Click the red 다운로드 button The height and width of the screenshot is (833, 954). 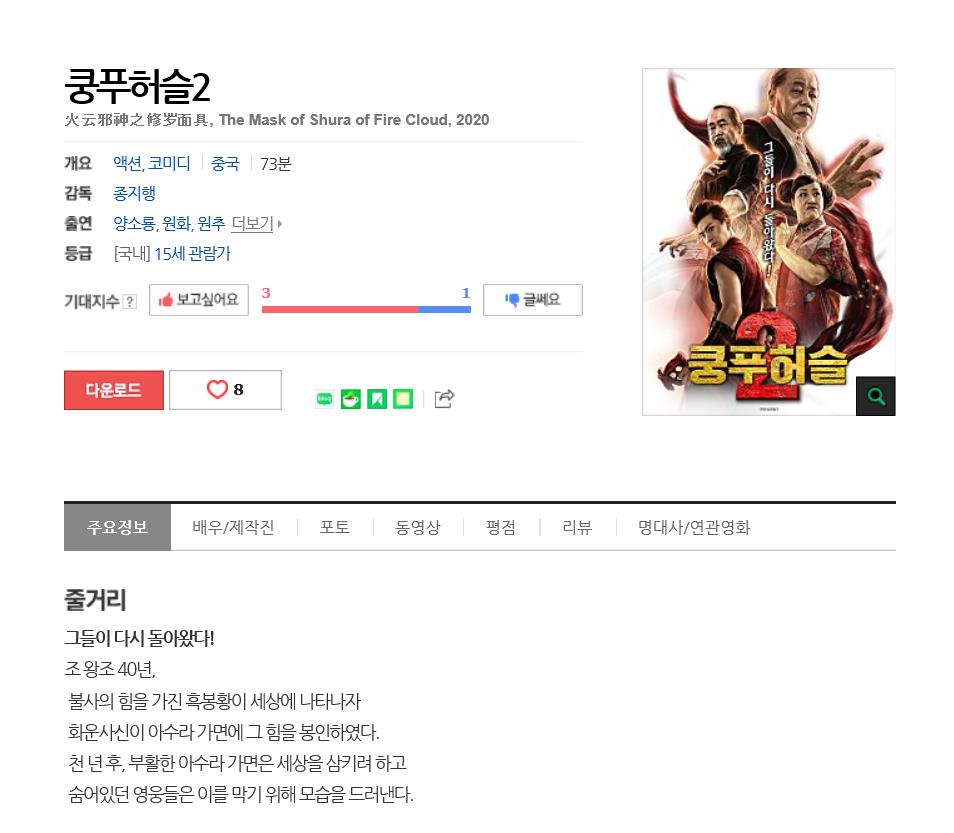tap(114, 390)
